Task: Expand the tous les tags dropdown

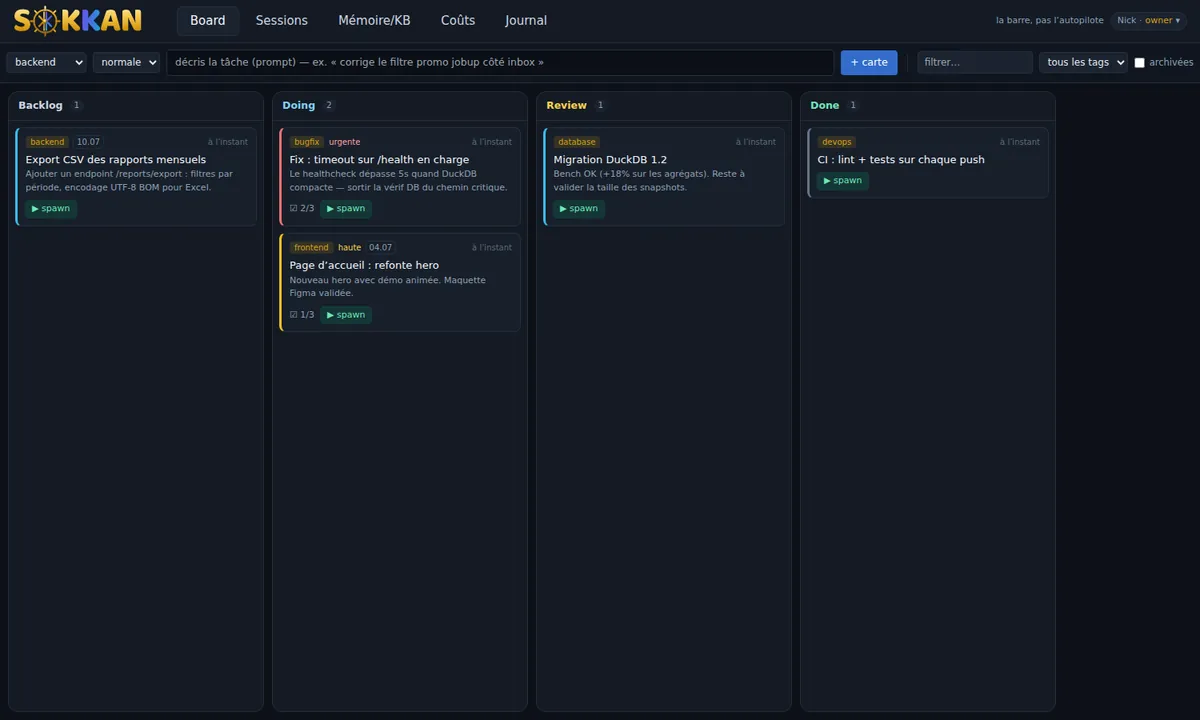Action: 1084,62
